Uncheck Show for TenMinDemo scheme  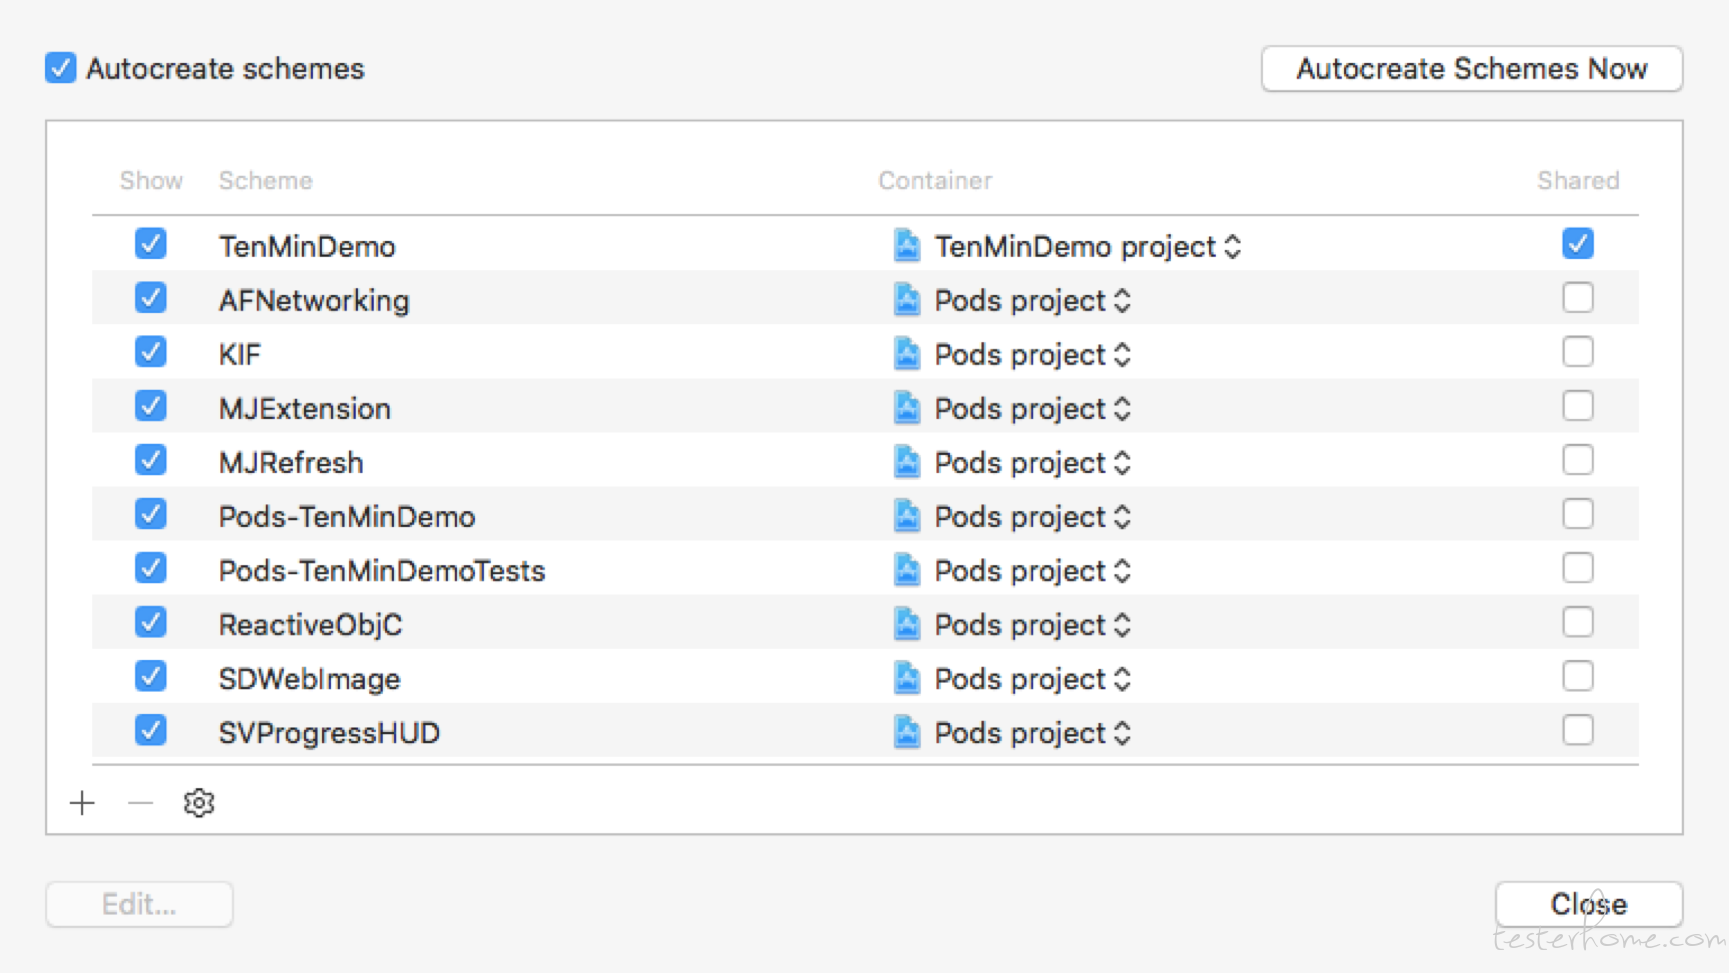pos(151,244)
